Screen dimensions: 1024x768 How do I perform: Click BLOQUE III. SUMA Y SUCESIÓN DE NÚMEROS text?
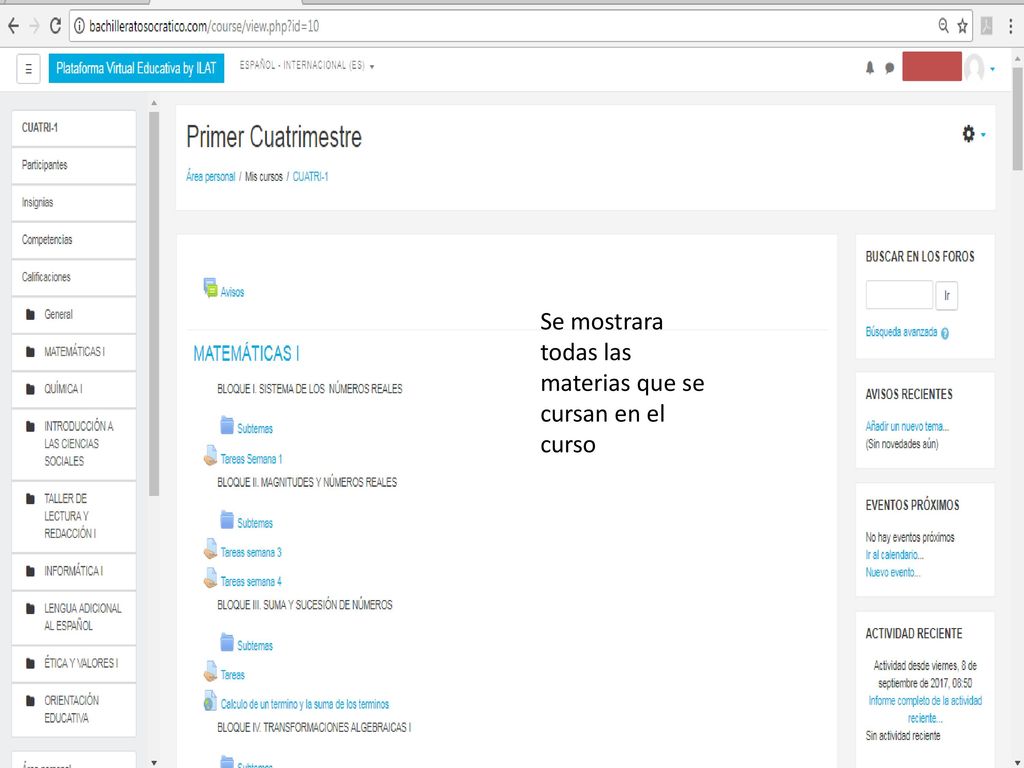pos(305,605)
